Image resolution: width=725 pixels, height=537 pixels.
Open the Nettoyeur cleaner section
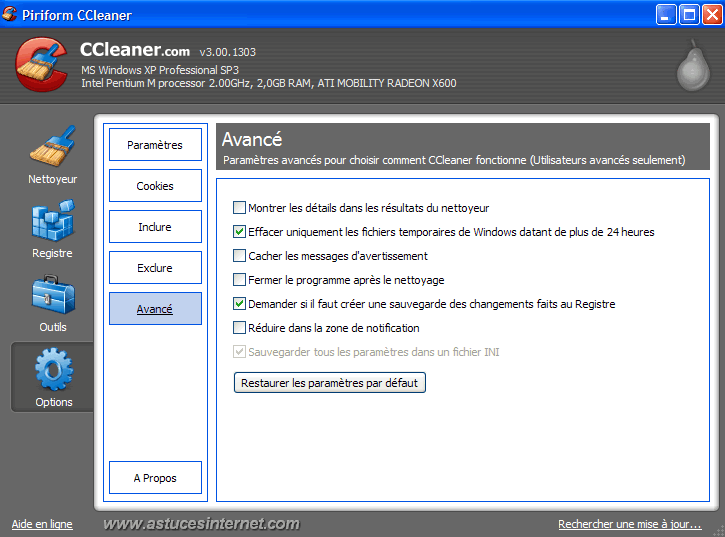(x=52, y=155)
